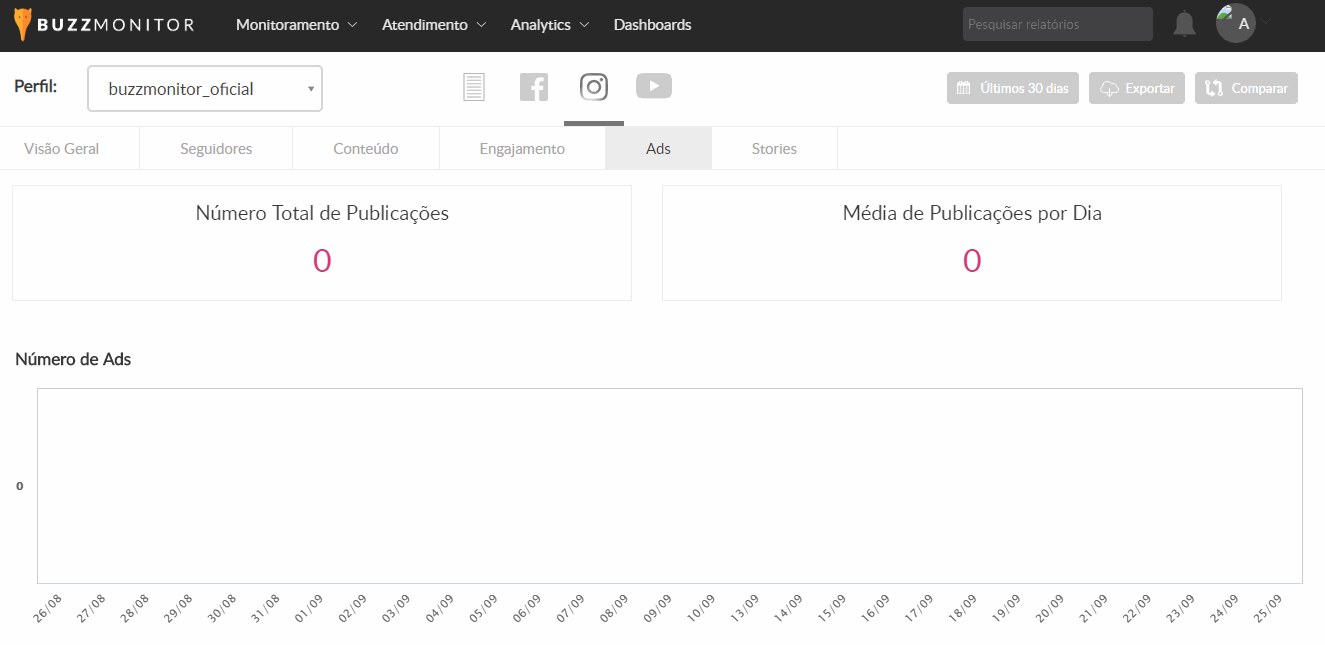Click the user avatar with letter A
1325x645 pixels.
tap(1236, 23)
